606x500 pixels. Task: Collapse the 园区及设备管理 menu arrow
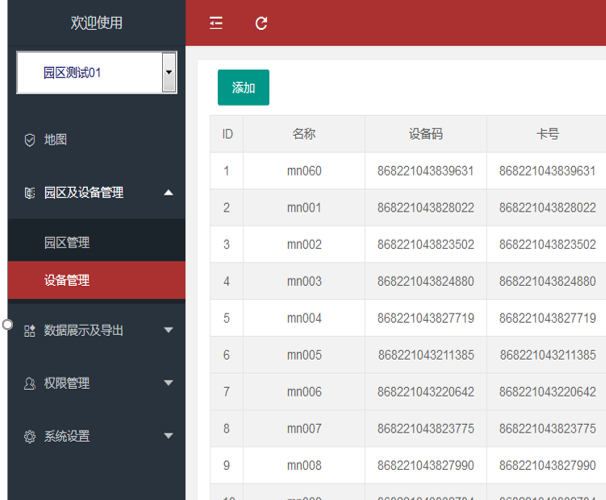(168, 193)
